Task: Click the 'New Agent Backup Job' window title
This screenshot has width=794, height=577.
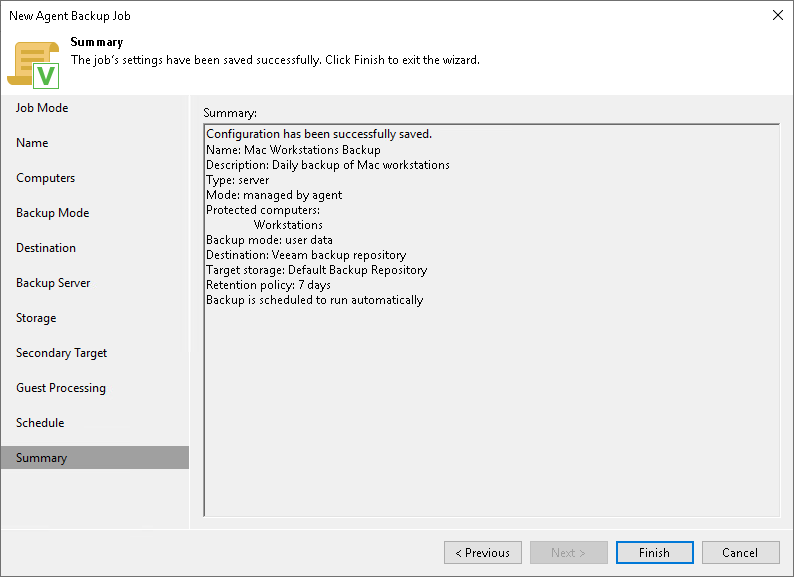Action: pos(70,16)
